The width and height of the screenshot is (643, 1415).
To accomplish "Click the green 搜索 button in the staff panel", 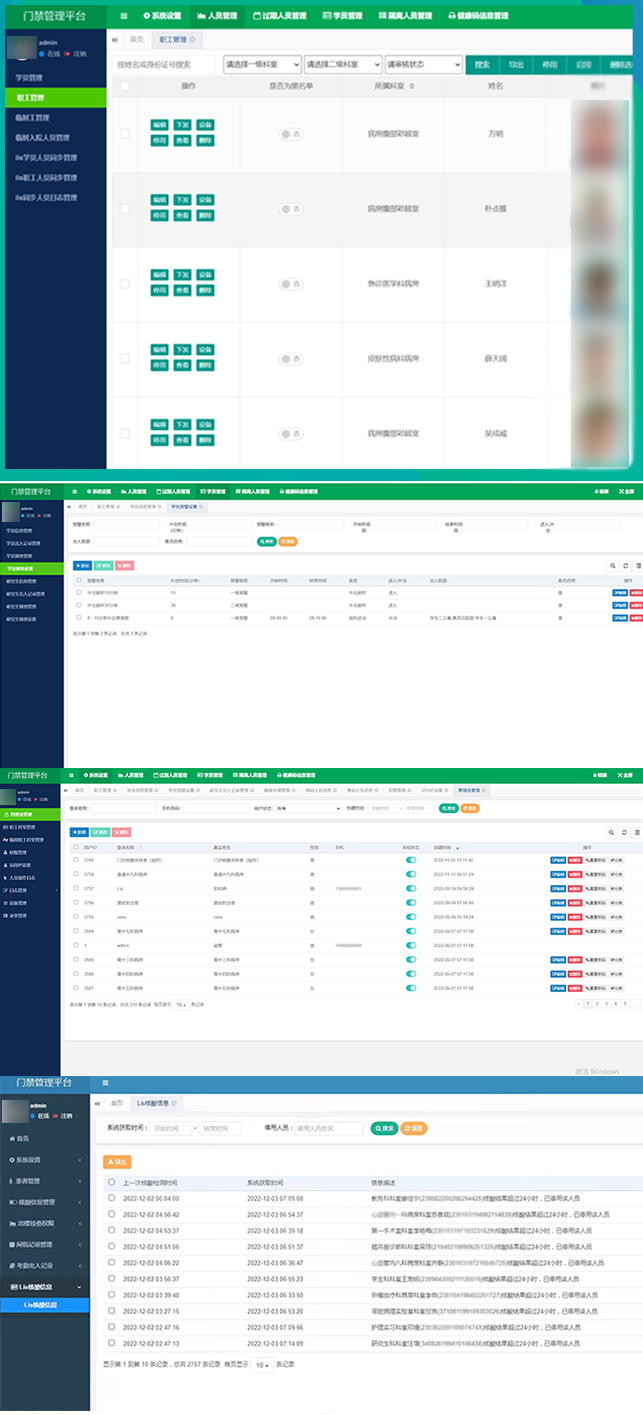I will (x=482, y=64).
